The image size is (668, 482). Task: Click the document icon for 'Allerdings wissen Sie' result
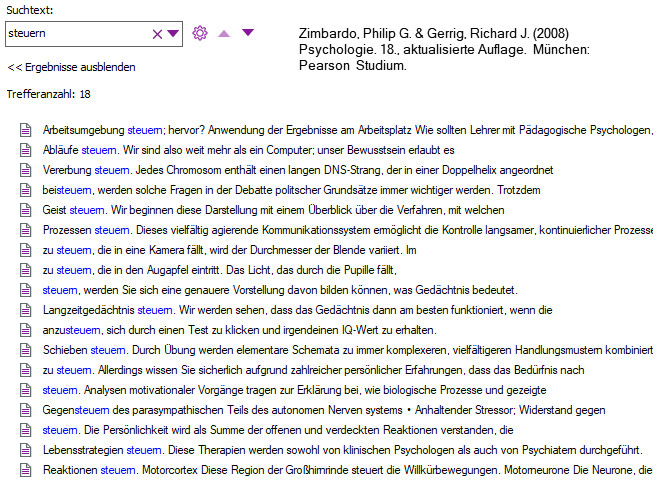click(x=26, y=370)
